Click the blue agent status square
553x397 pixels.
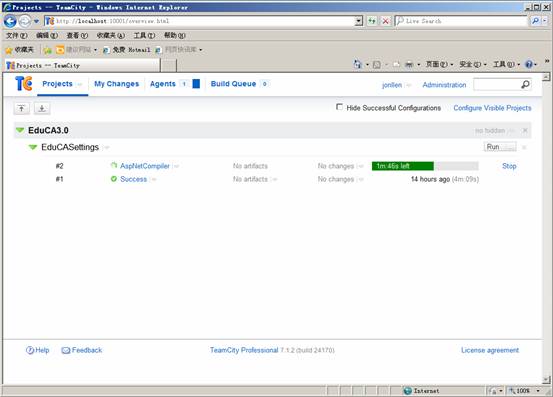coord(196,84)
